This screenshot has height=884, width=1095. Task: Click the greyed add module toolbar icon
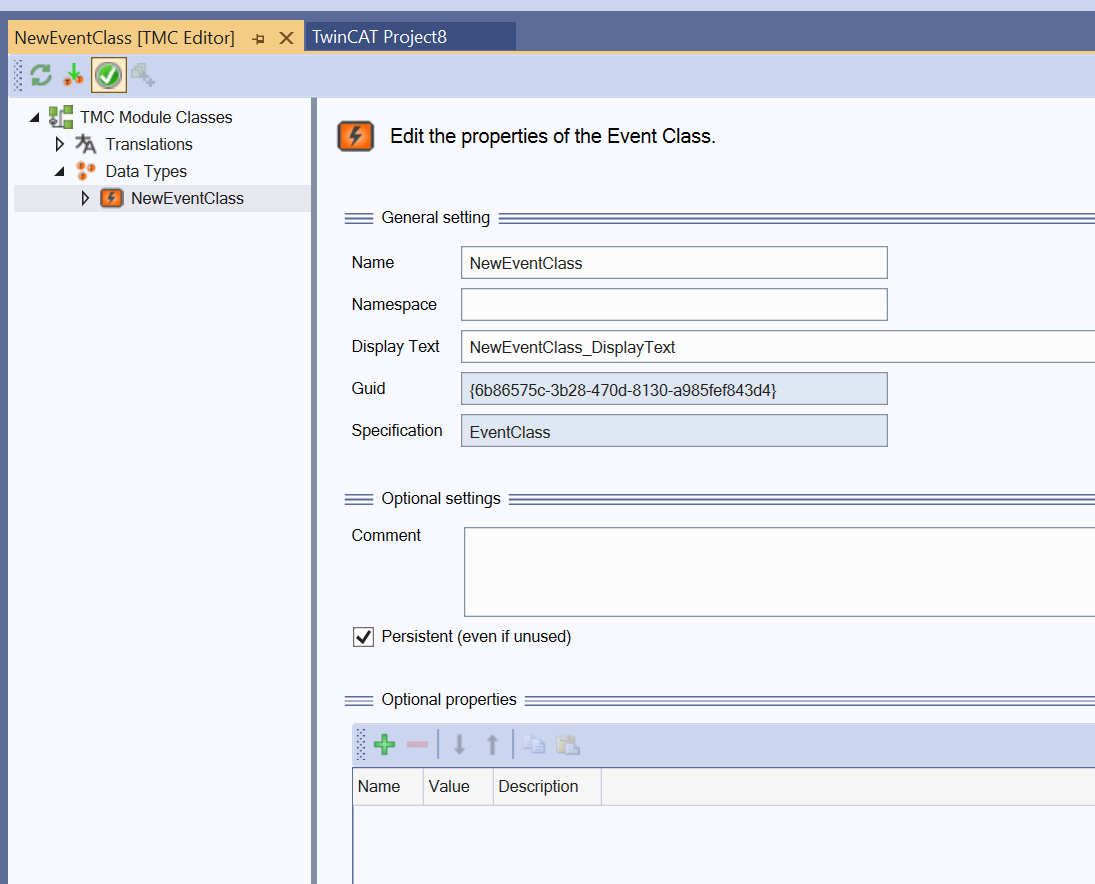click(143, 75)
